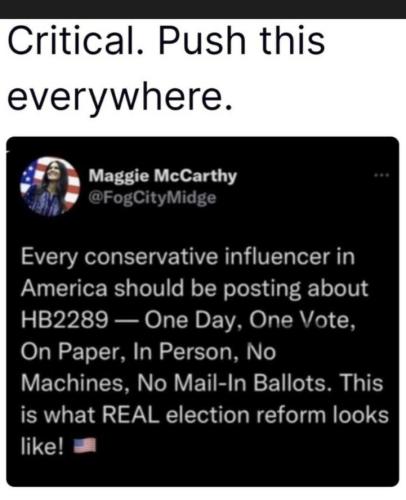Select the capitalized word "REAL"
Viewport: 406px width, 500px height.
(130, 415)
